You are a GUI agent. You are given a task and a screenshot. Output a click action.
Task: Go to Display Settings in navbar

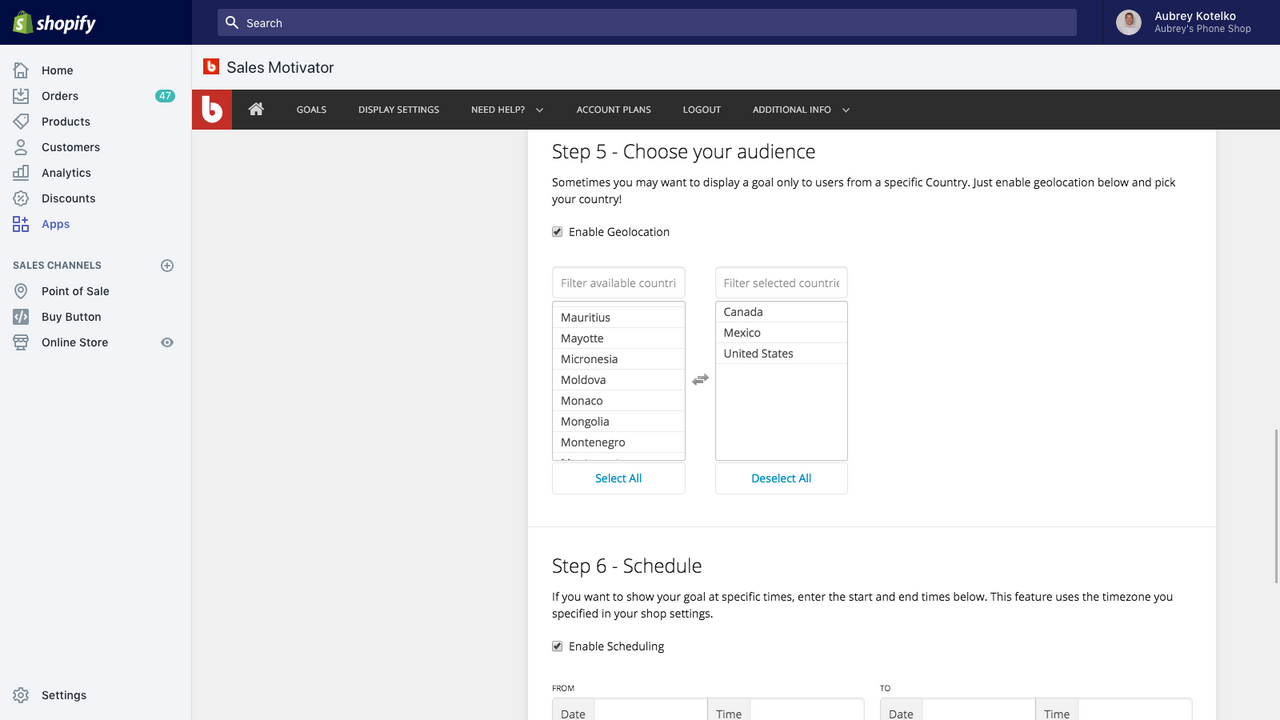(x=398, y=110)
